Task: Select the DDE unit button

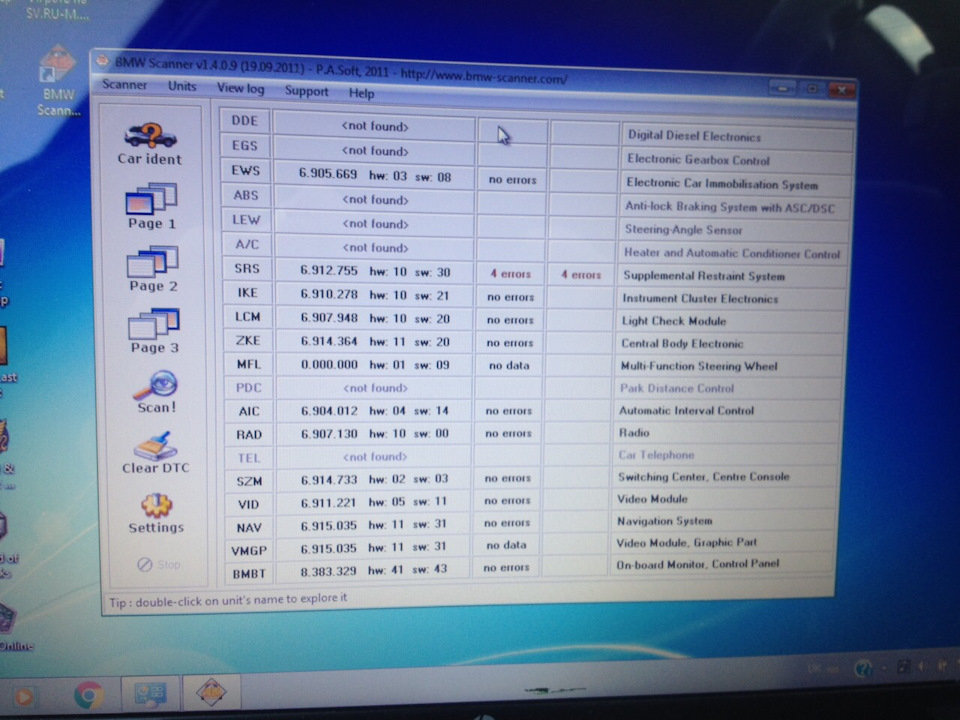Action: [245, 121]
